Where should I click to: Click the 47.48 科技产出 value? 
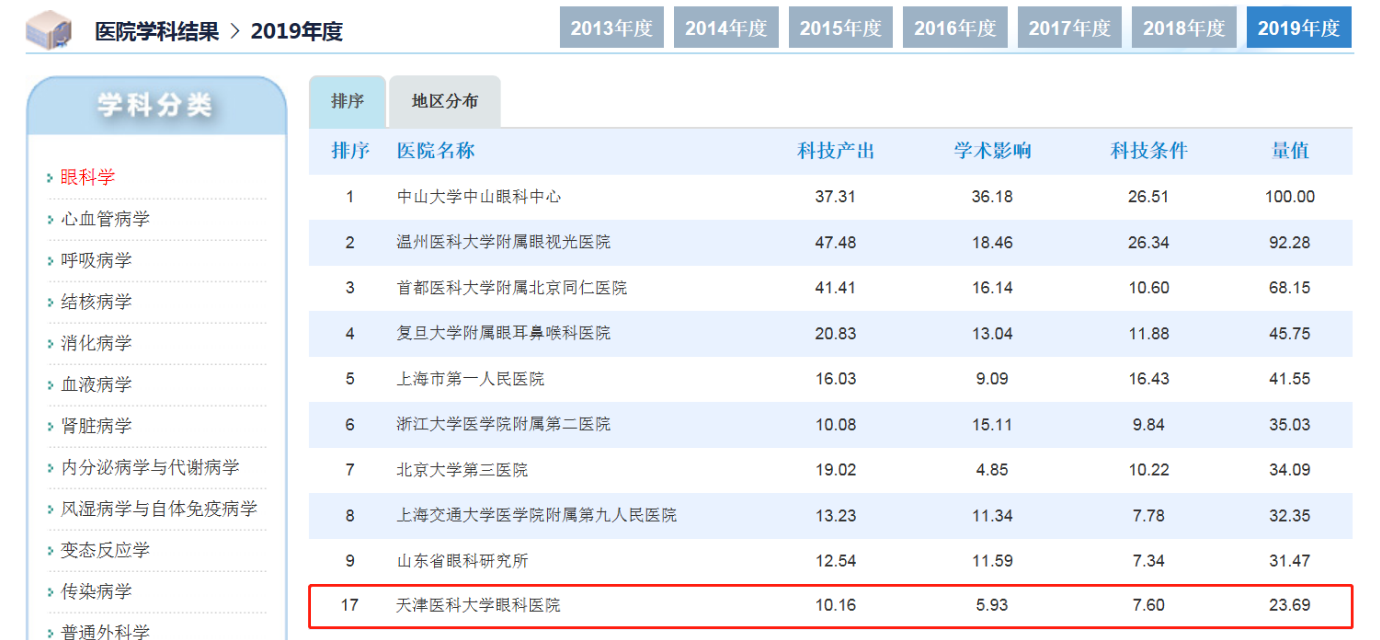[835, 242]
